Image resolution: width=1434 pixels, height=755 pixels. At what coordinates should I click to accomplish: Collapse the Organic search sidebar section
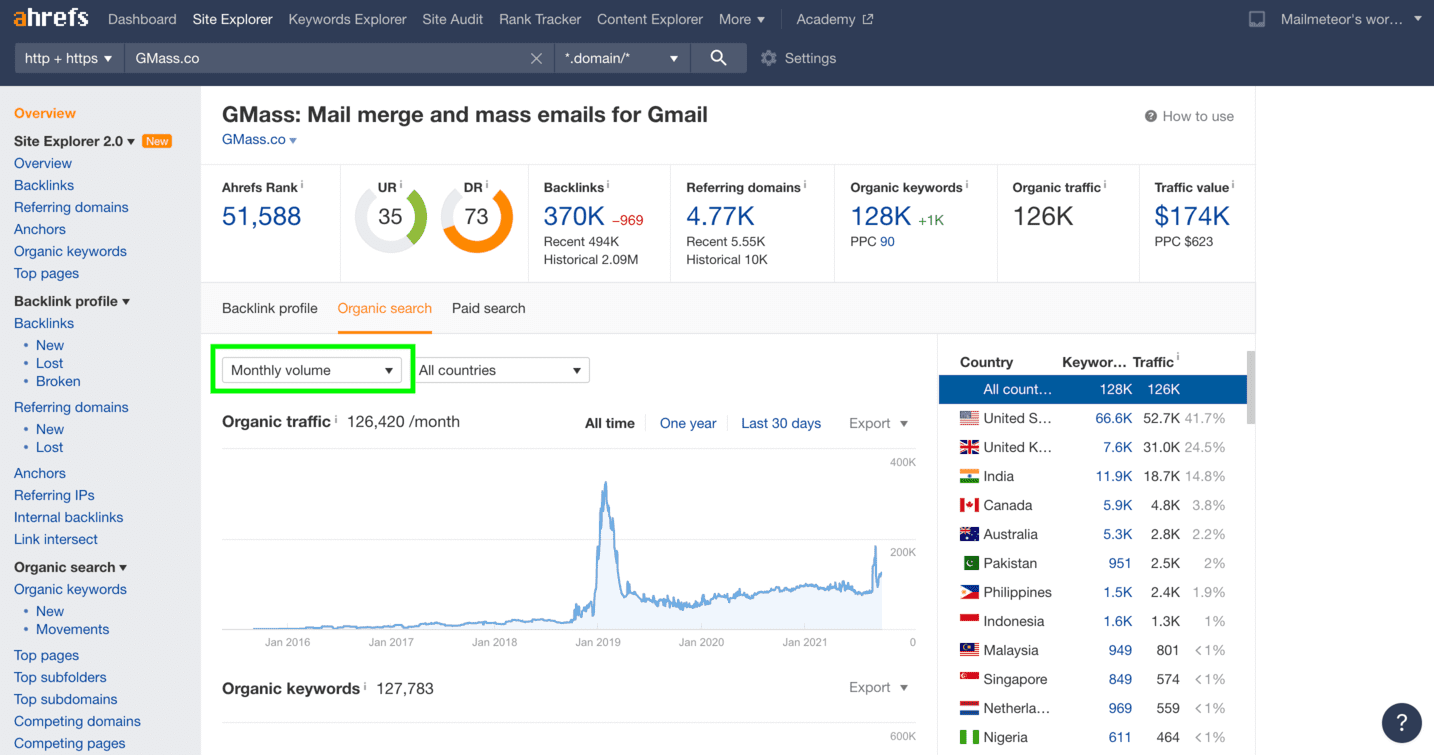coord(71,567)
